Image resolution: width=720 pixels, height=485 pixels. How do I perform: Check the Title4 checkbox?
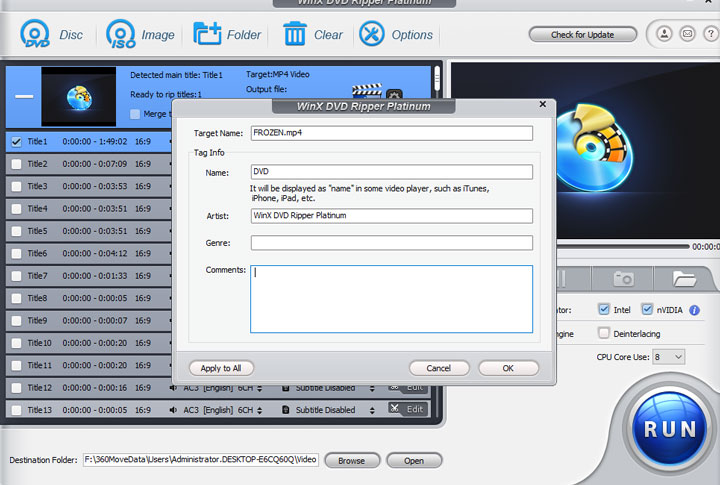tap(16, 209)
